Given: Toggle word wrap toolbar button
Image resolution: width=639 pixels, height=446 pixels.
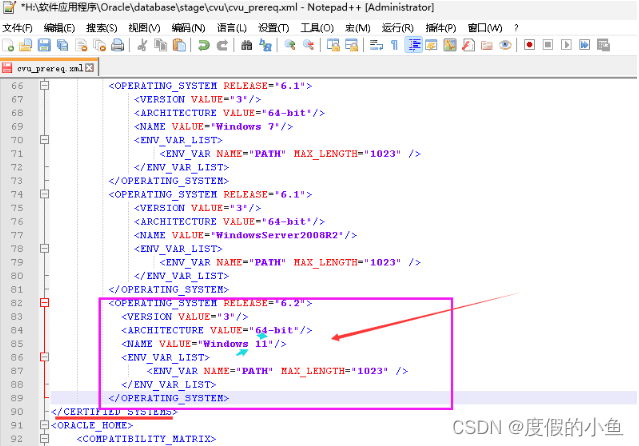Looking at the screenshot, I should 376,45.
